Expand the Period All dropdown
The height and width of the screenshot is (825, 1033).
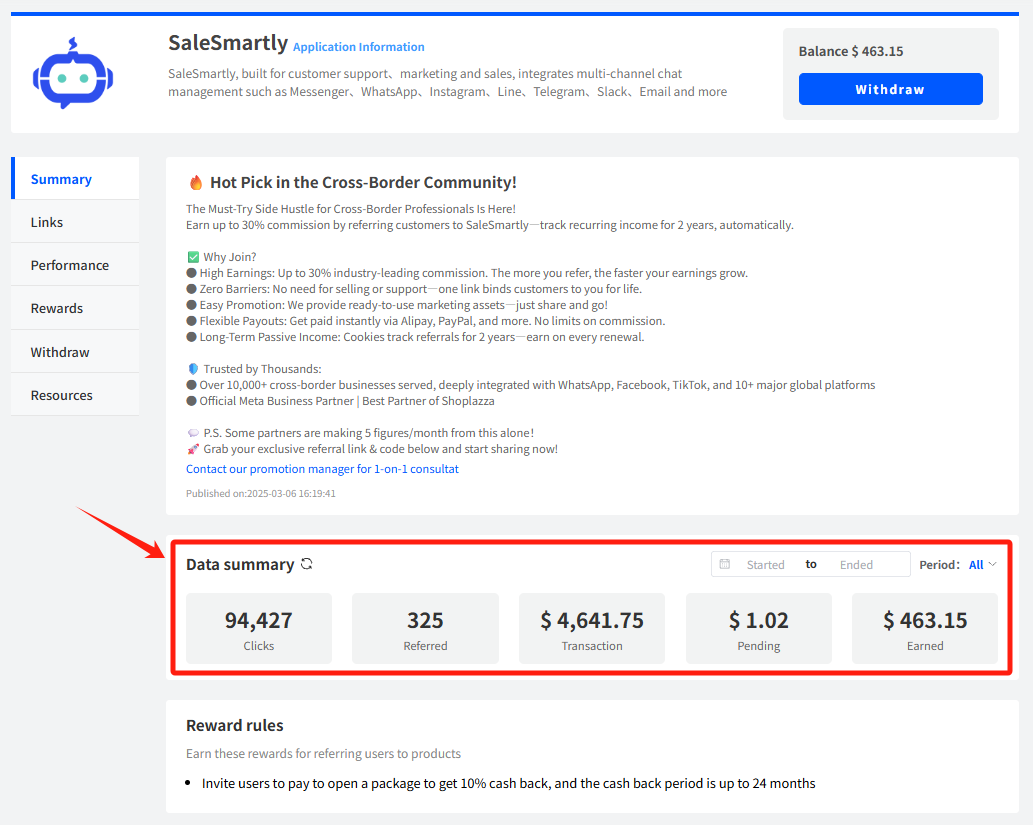point(982,564)
